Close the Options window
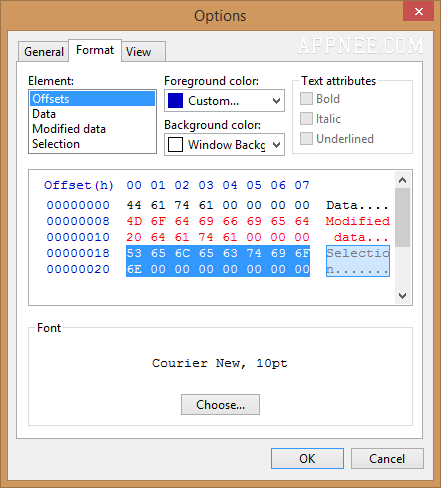Screen dimensions: 441x488 click(x=419, y=11)
